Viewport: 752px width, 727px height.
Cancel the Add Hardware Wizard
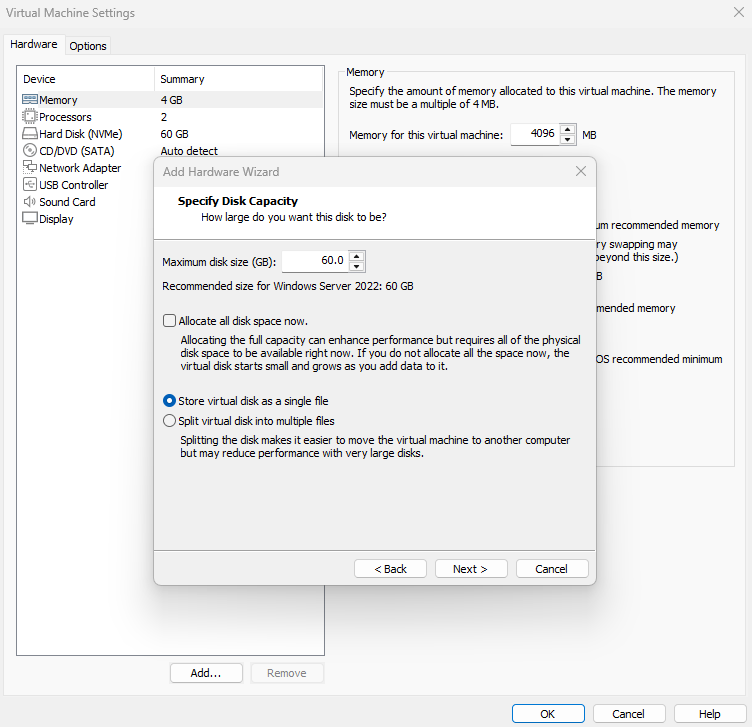tap(552, 569)
